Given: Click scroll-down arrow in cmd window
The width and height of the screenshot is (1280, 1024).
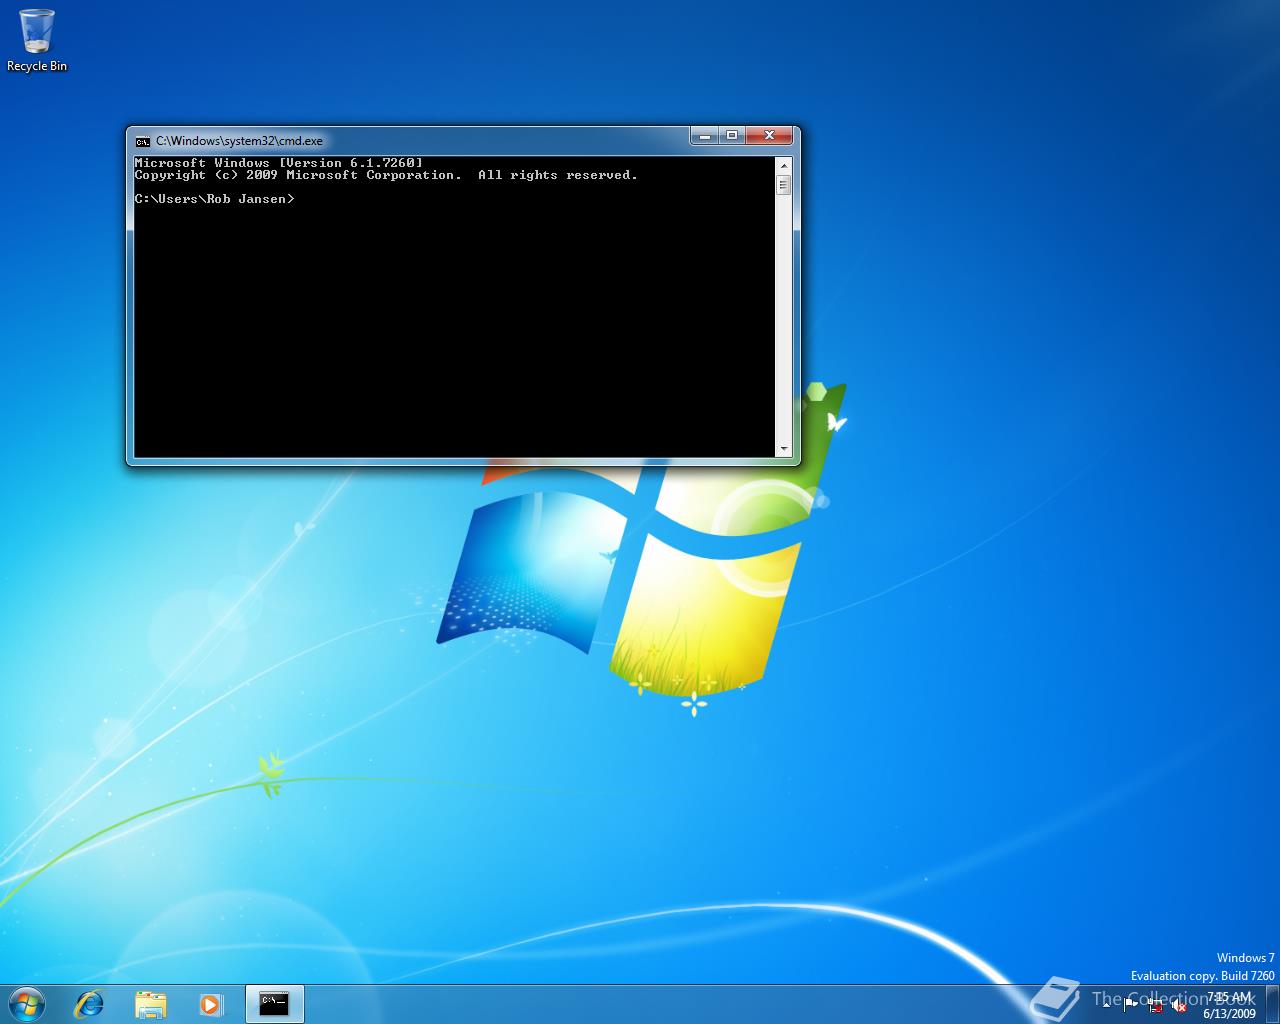Looking at the screenshot, I should (x=783, y=449).
